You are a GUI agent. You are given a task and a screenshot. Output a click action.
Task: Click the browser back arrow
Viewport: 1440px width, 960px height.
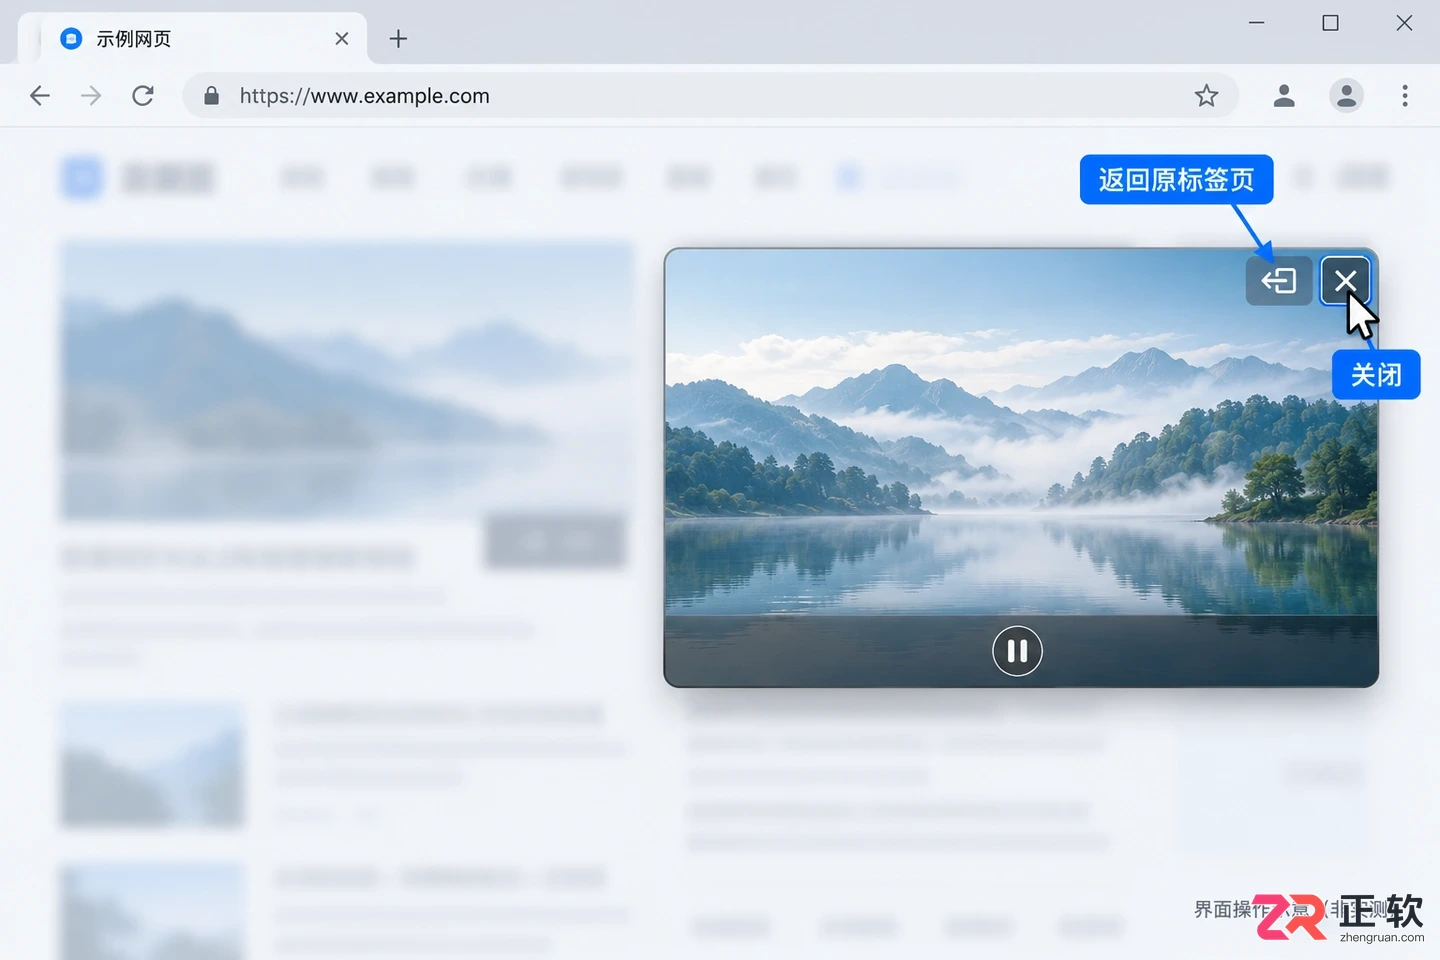(40, 96)
